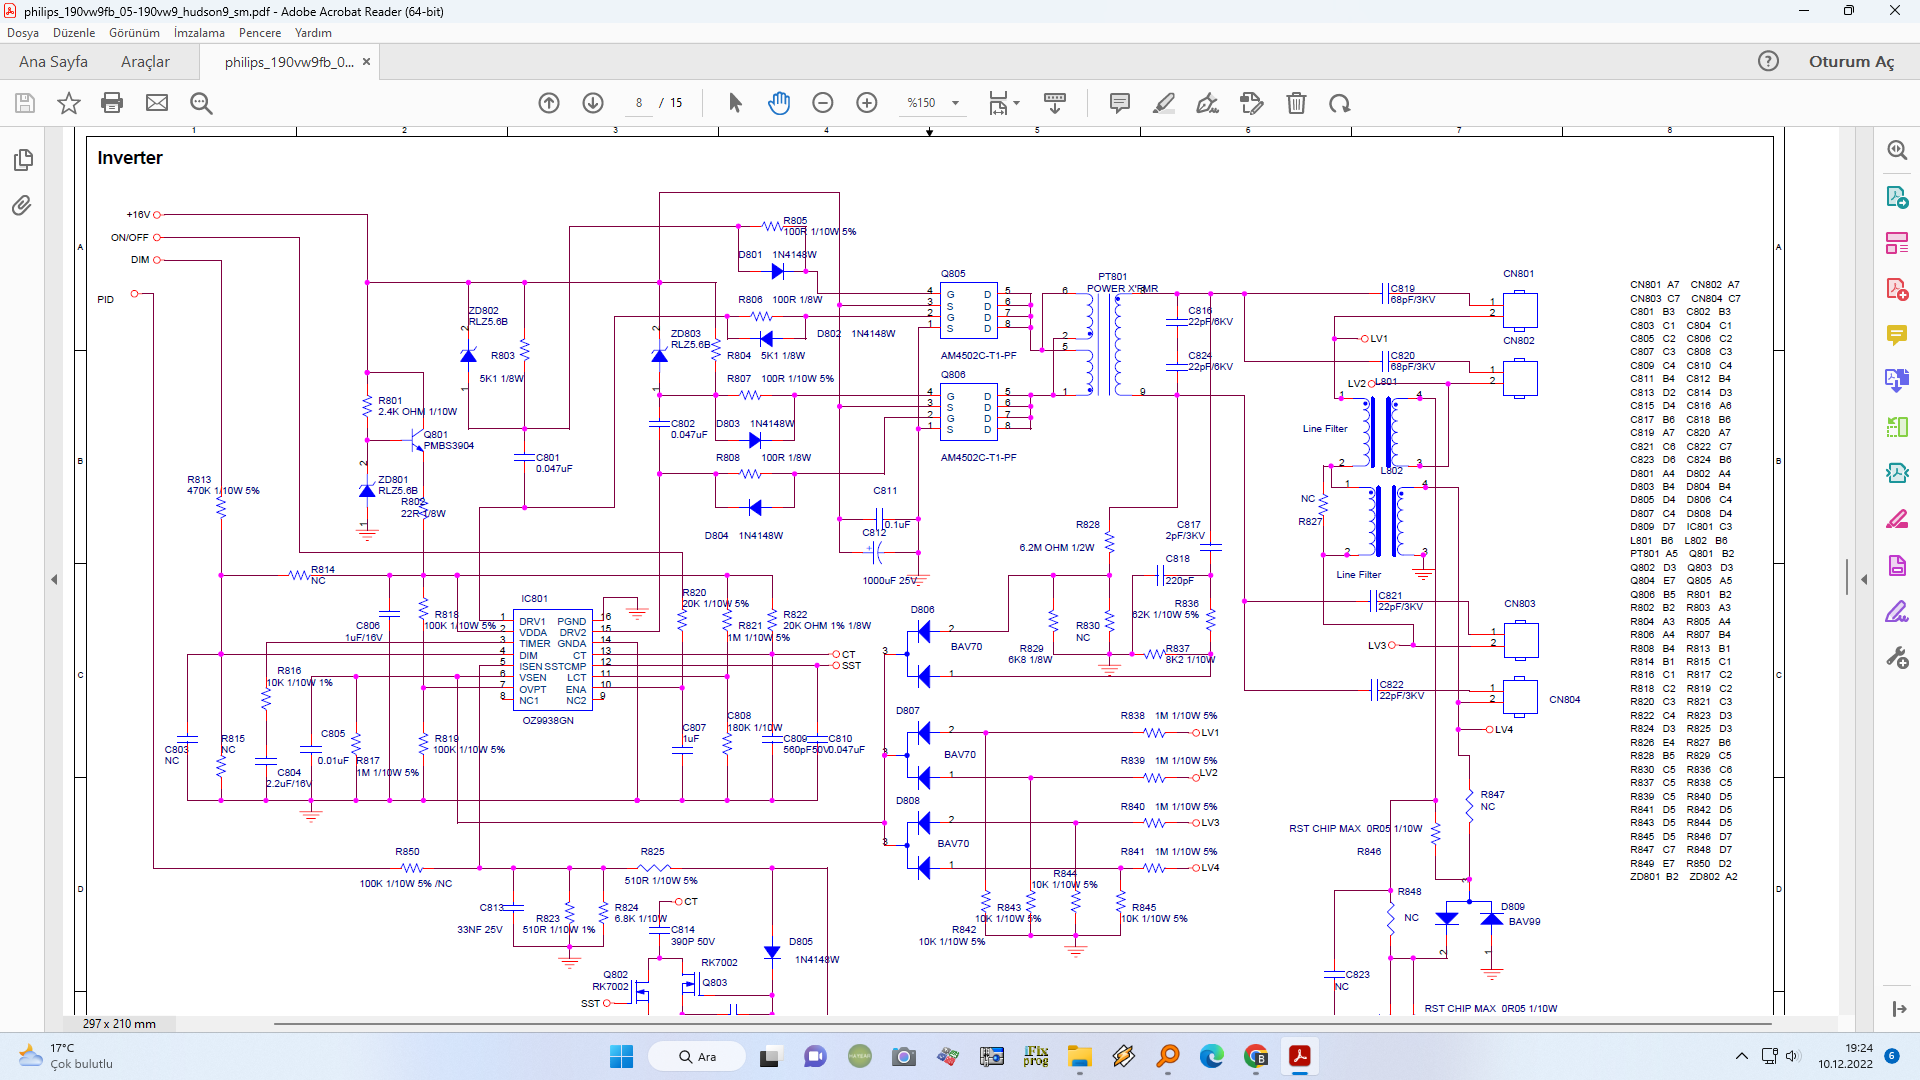
Task: Collapse left navigation pane arrow
Action: click(54, 579)
